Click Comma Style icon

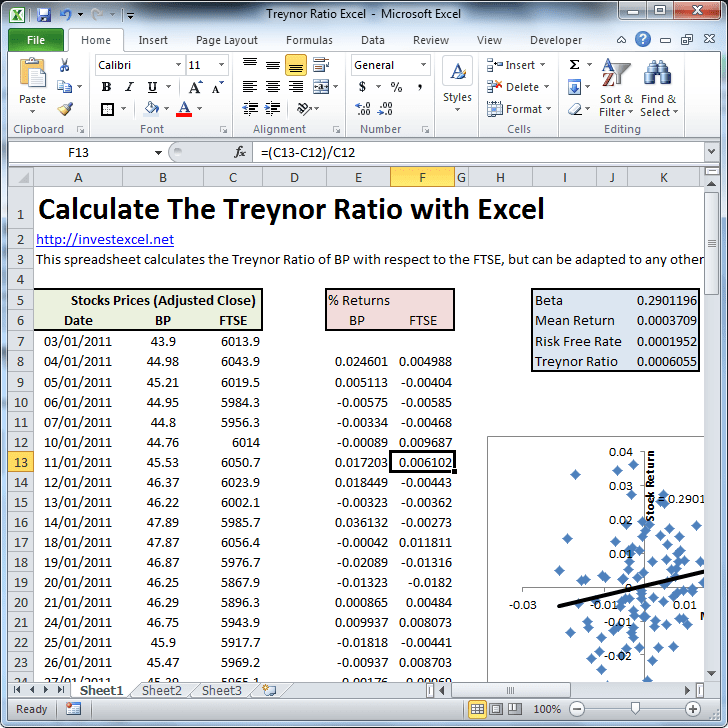pos(419,87)
